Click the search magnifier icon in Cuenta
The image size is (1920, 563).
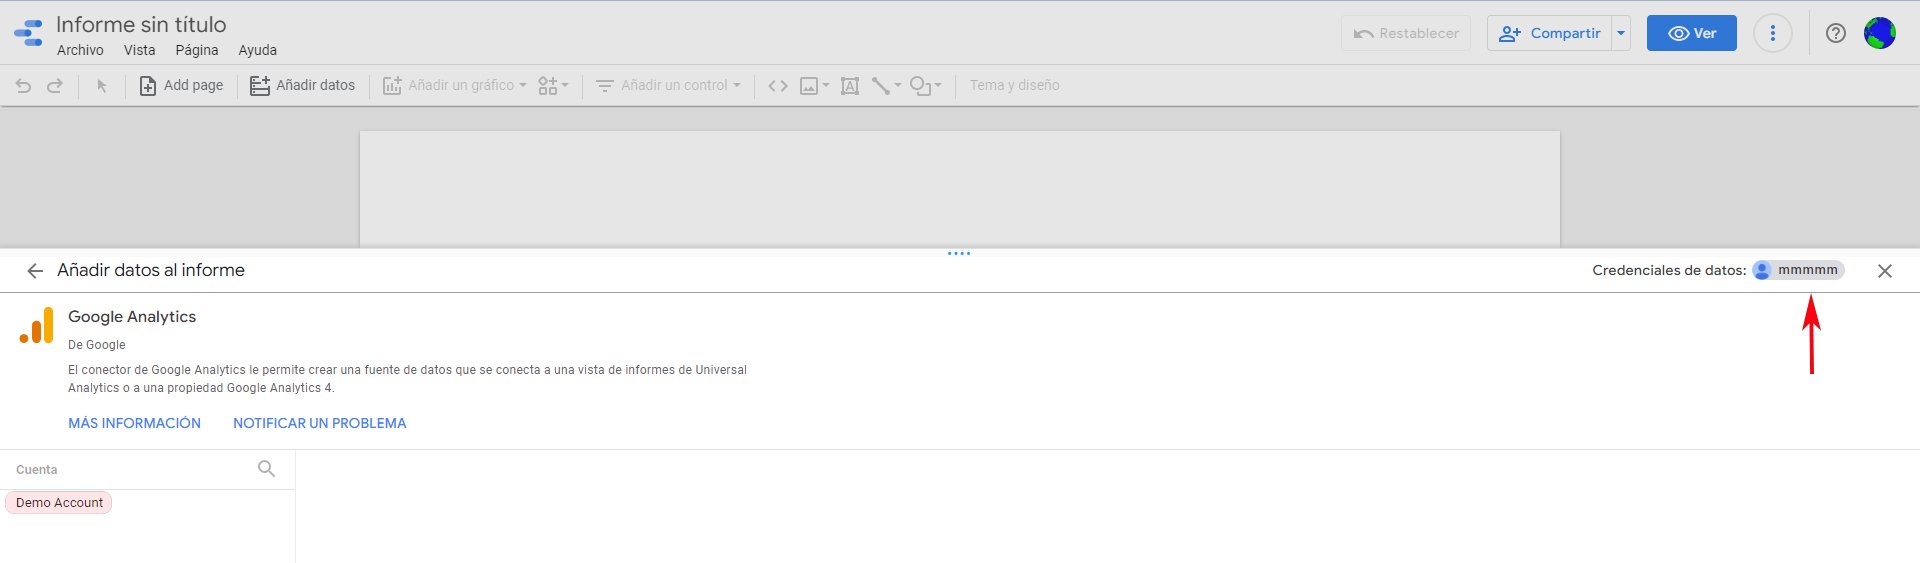tap(266, 468)
